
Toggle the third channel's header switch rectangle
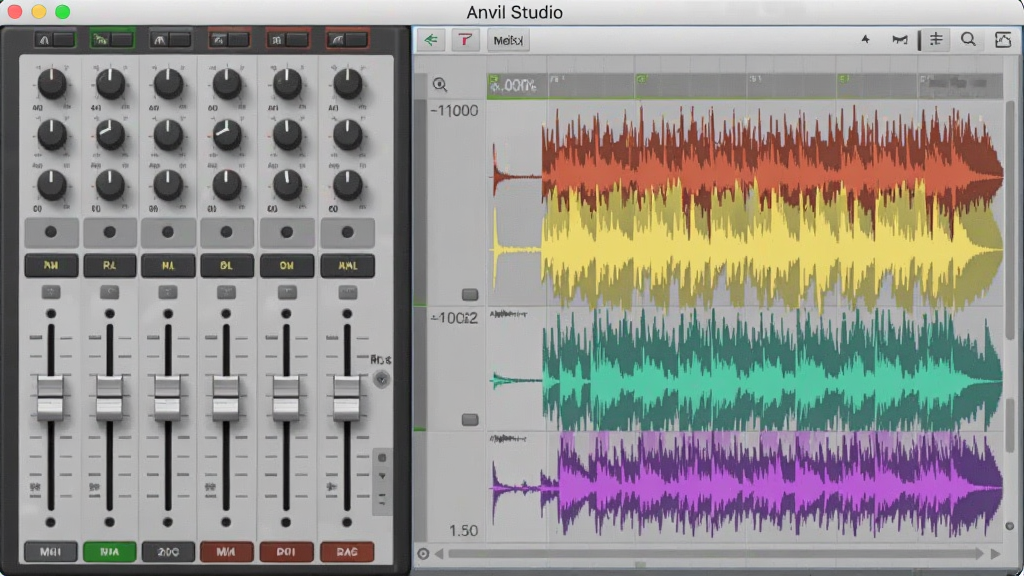[x=180, y=40]
